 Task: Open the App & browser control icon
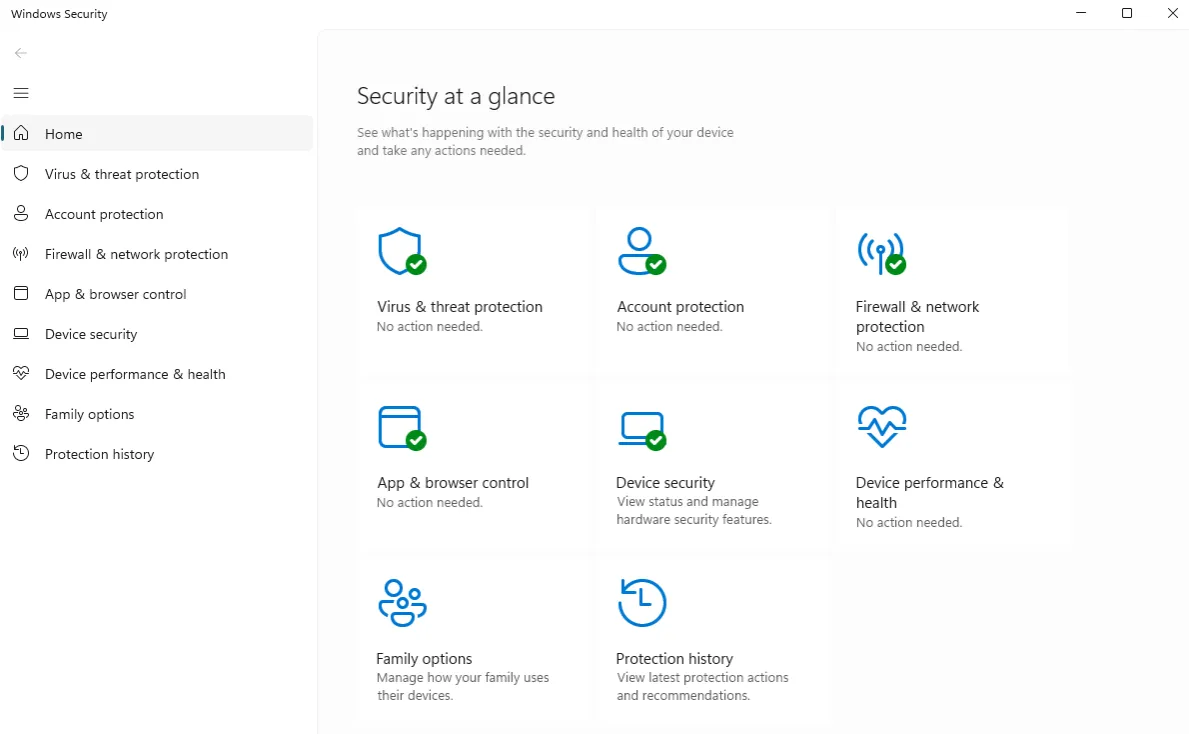point(401,426)
